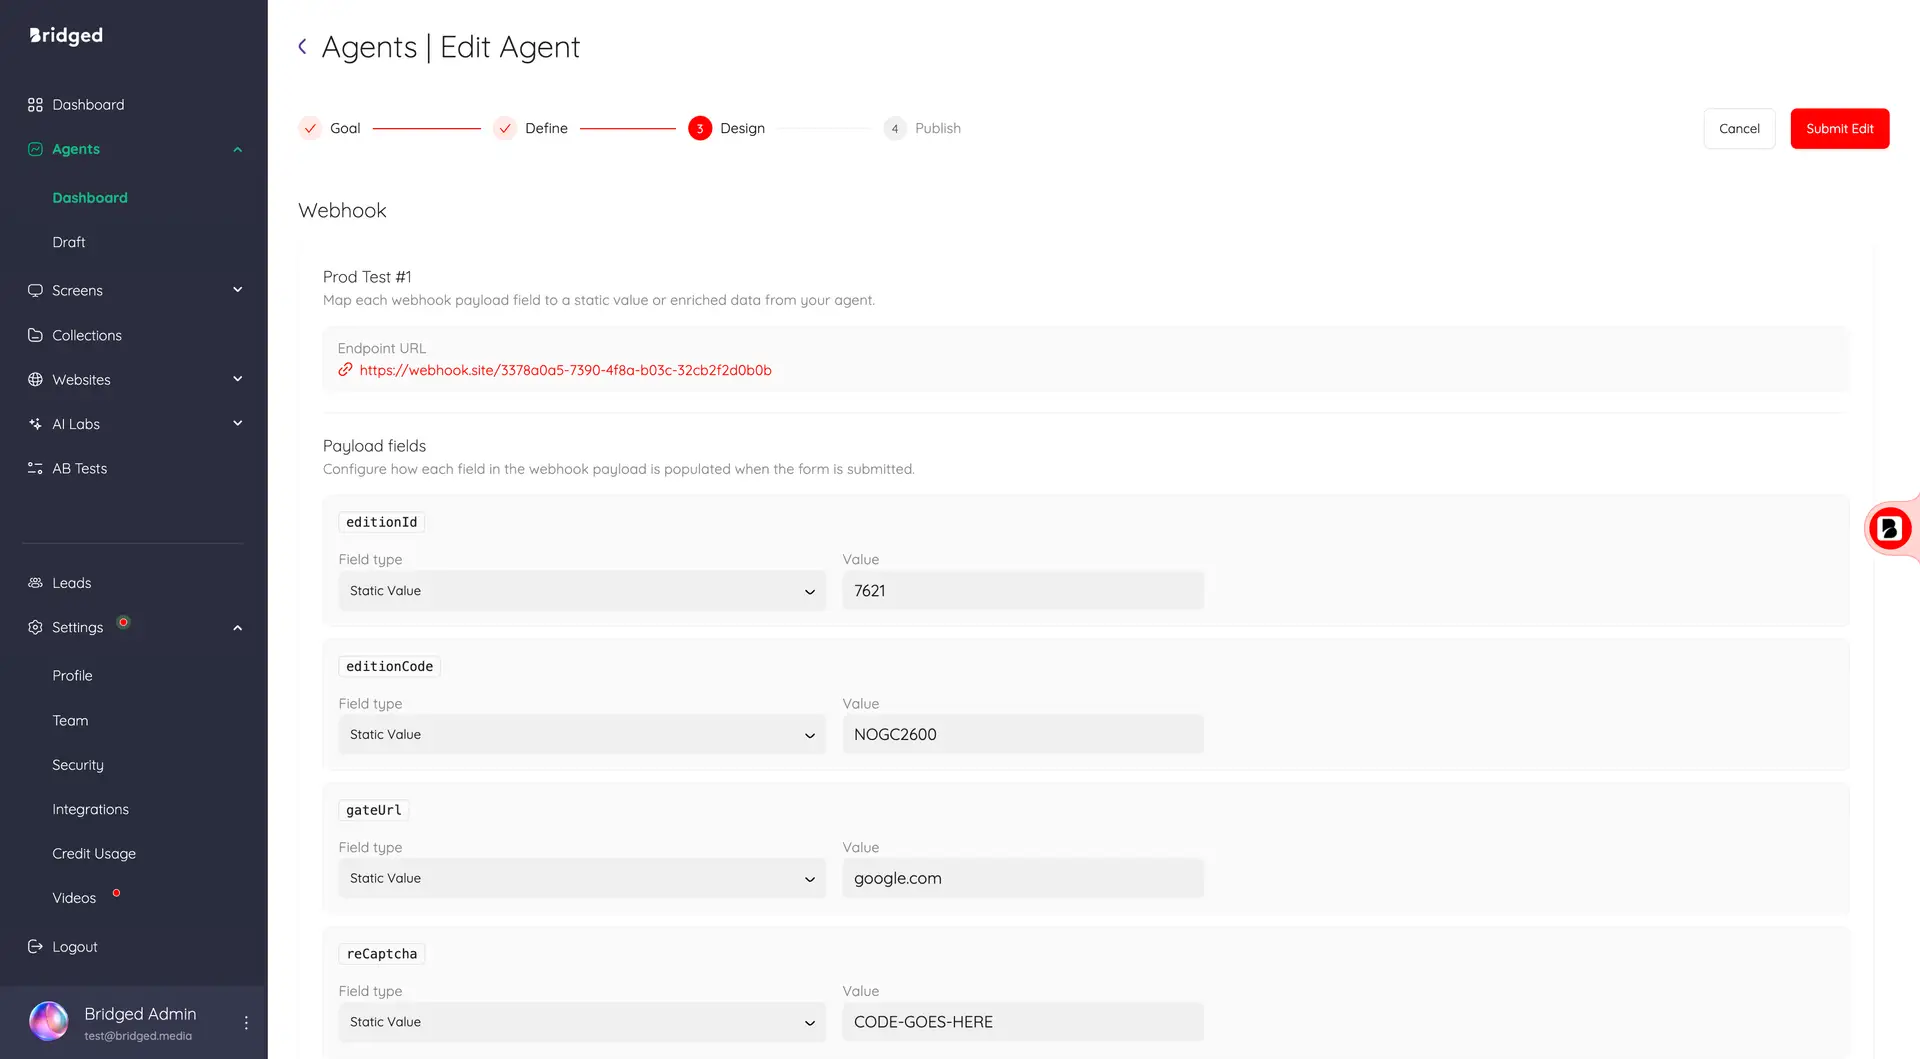Image resolution: width=1920 pixels, height=1059 pixels.
Task: Open Integrations settings
Action: coord(90,809)
